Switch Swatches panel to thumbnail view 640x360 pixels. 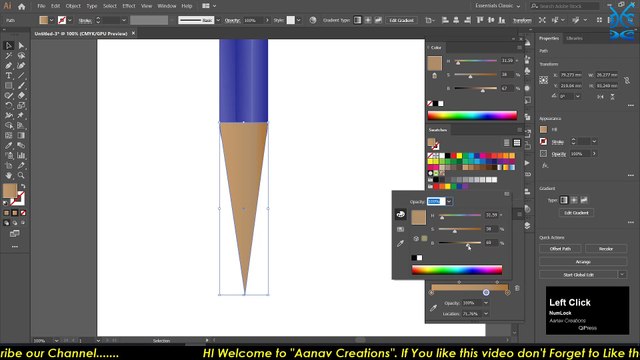click(517, 142)
